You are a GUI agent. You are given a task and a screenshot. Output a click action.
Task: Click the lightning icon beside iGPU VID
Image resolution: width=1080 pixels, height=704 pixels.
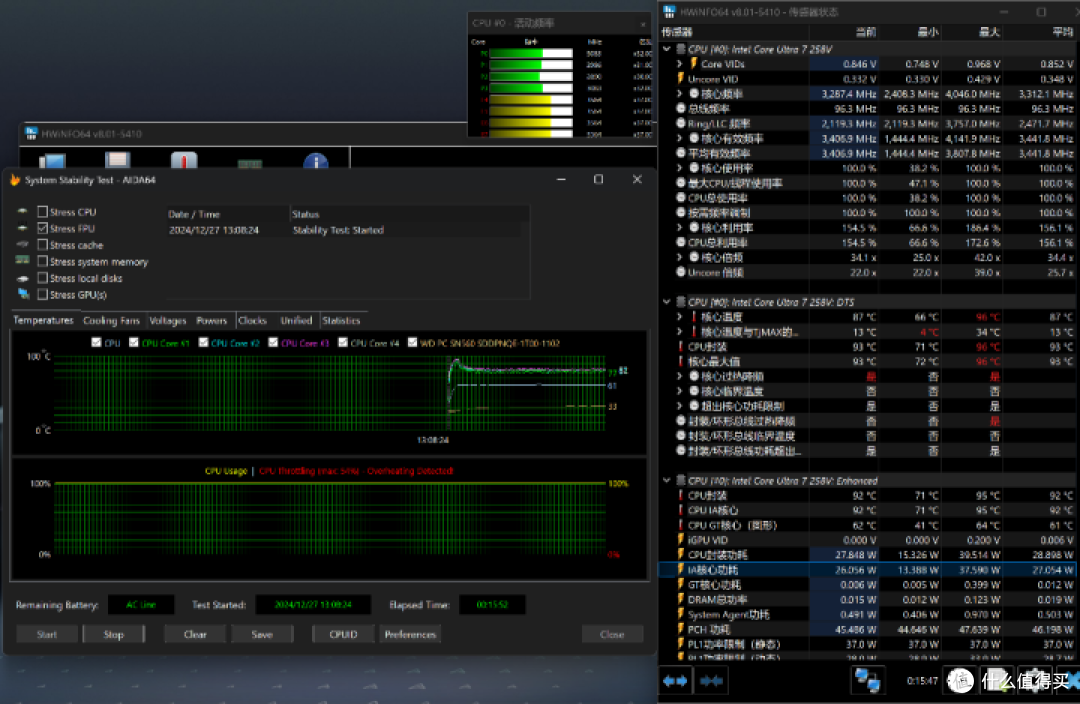point(681,539)
